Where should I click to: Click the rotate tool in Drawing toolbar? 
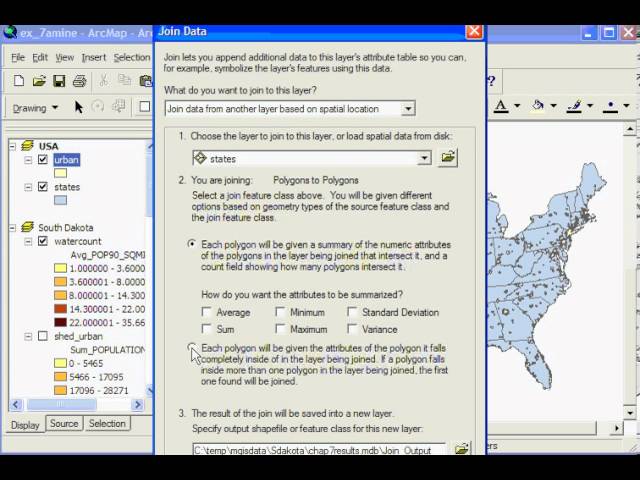[98, 107]
